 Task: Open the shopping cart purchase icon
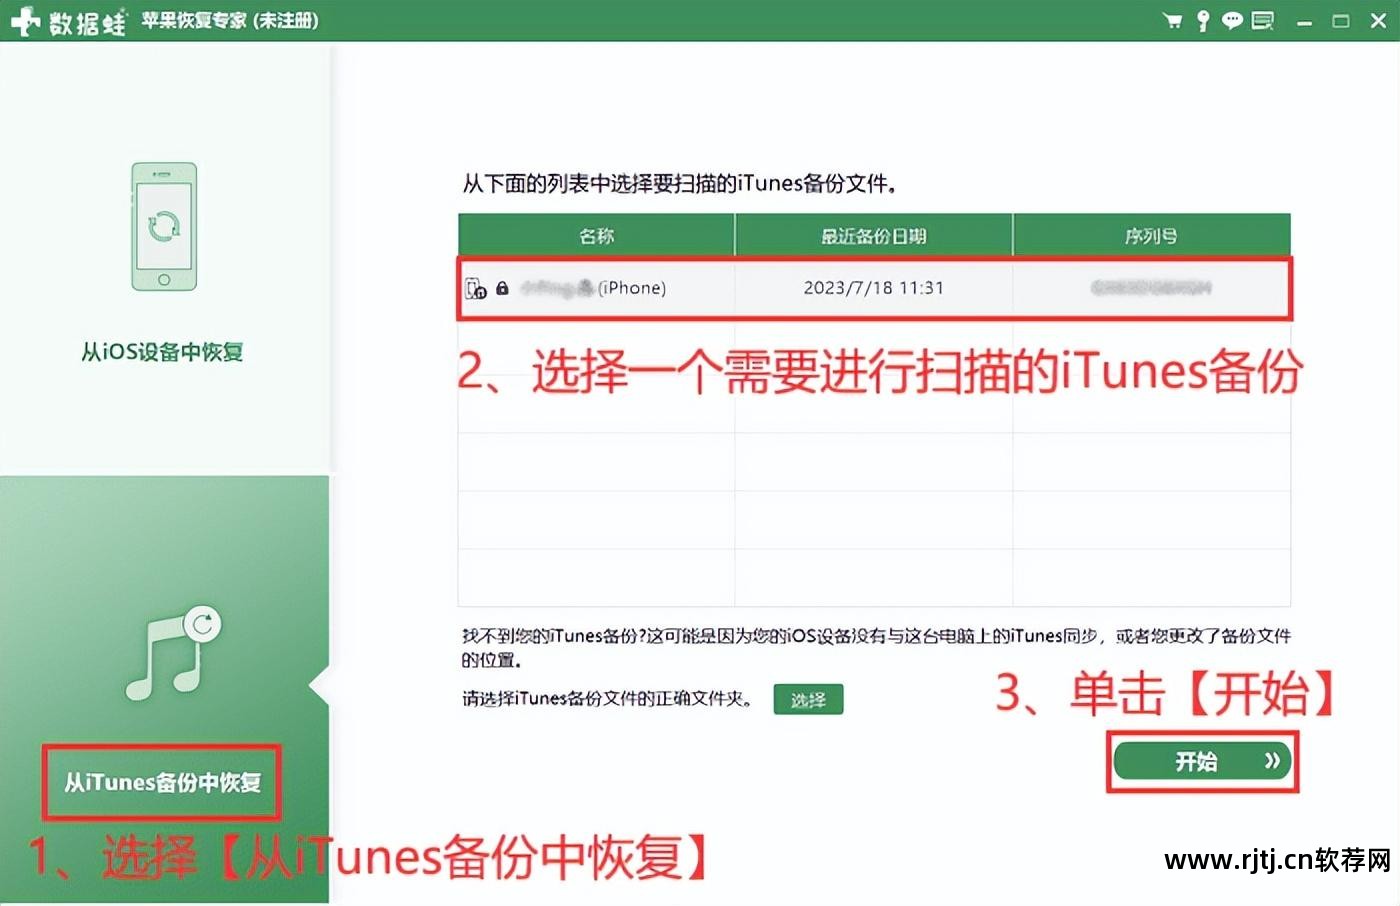1172,20
